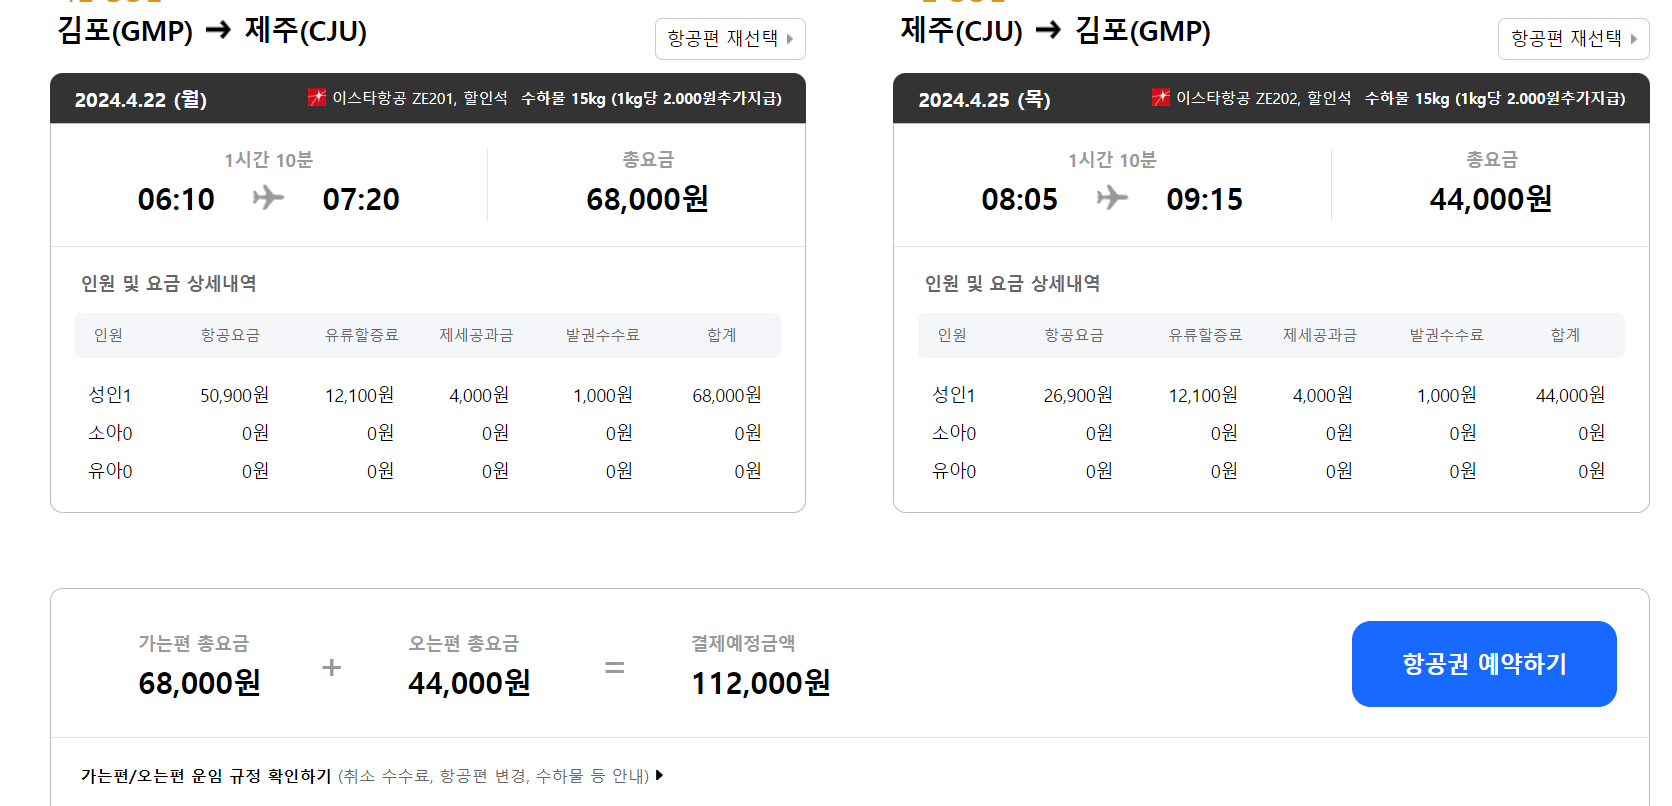Click 소아0 row label in outbound table
Image resolution: width=1672 pixels, height=806 pixels.
[x=110, y=433]
